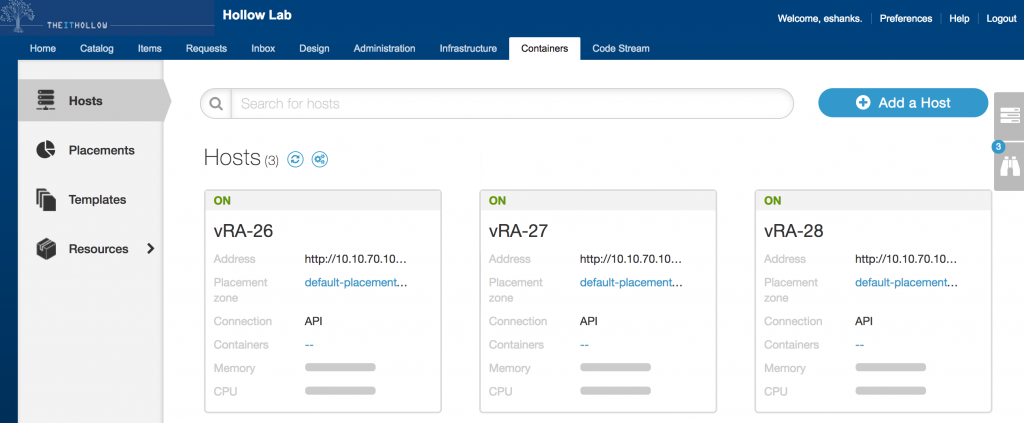Open the Code Stream tab
This screenshot has width=1024, height=423.
[x=620, y=48]
